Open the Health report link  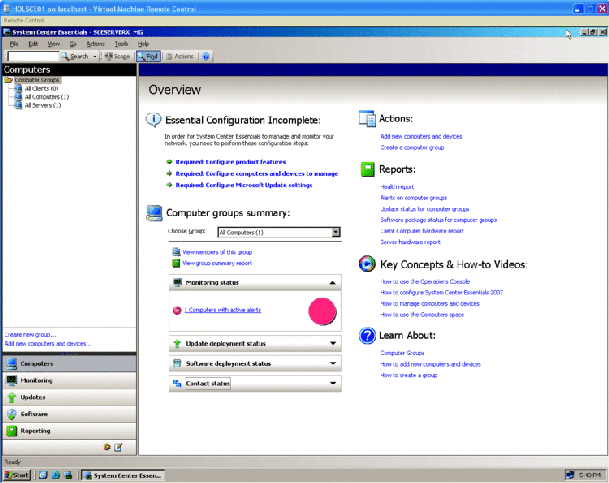point(397,187)
